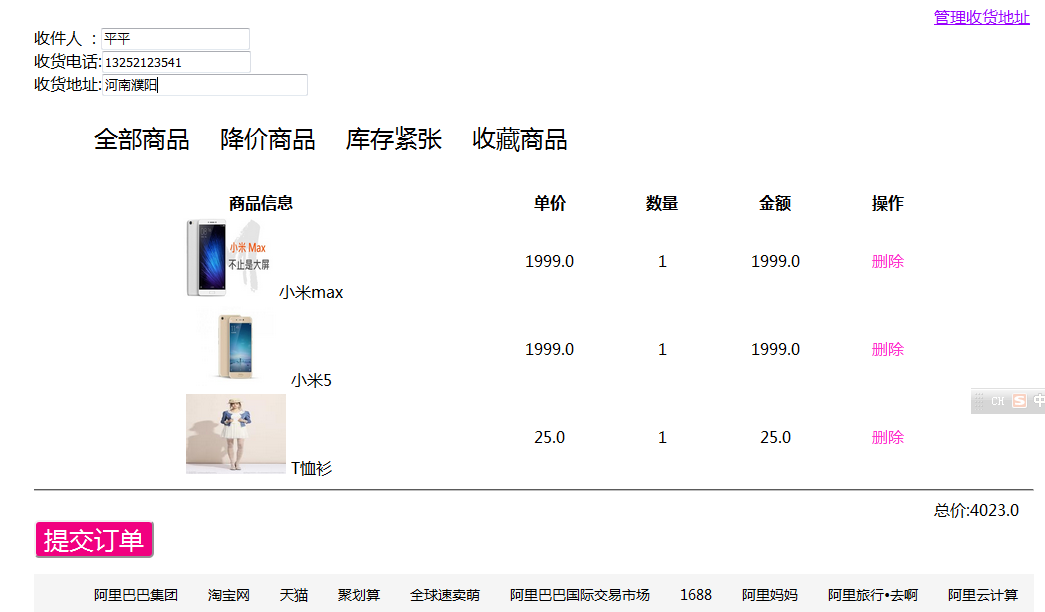Click the 金额 column header
The image size is (1045, 612).
point(775,203)
